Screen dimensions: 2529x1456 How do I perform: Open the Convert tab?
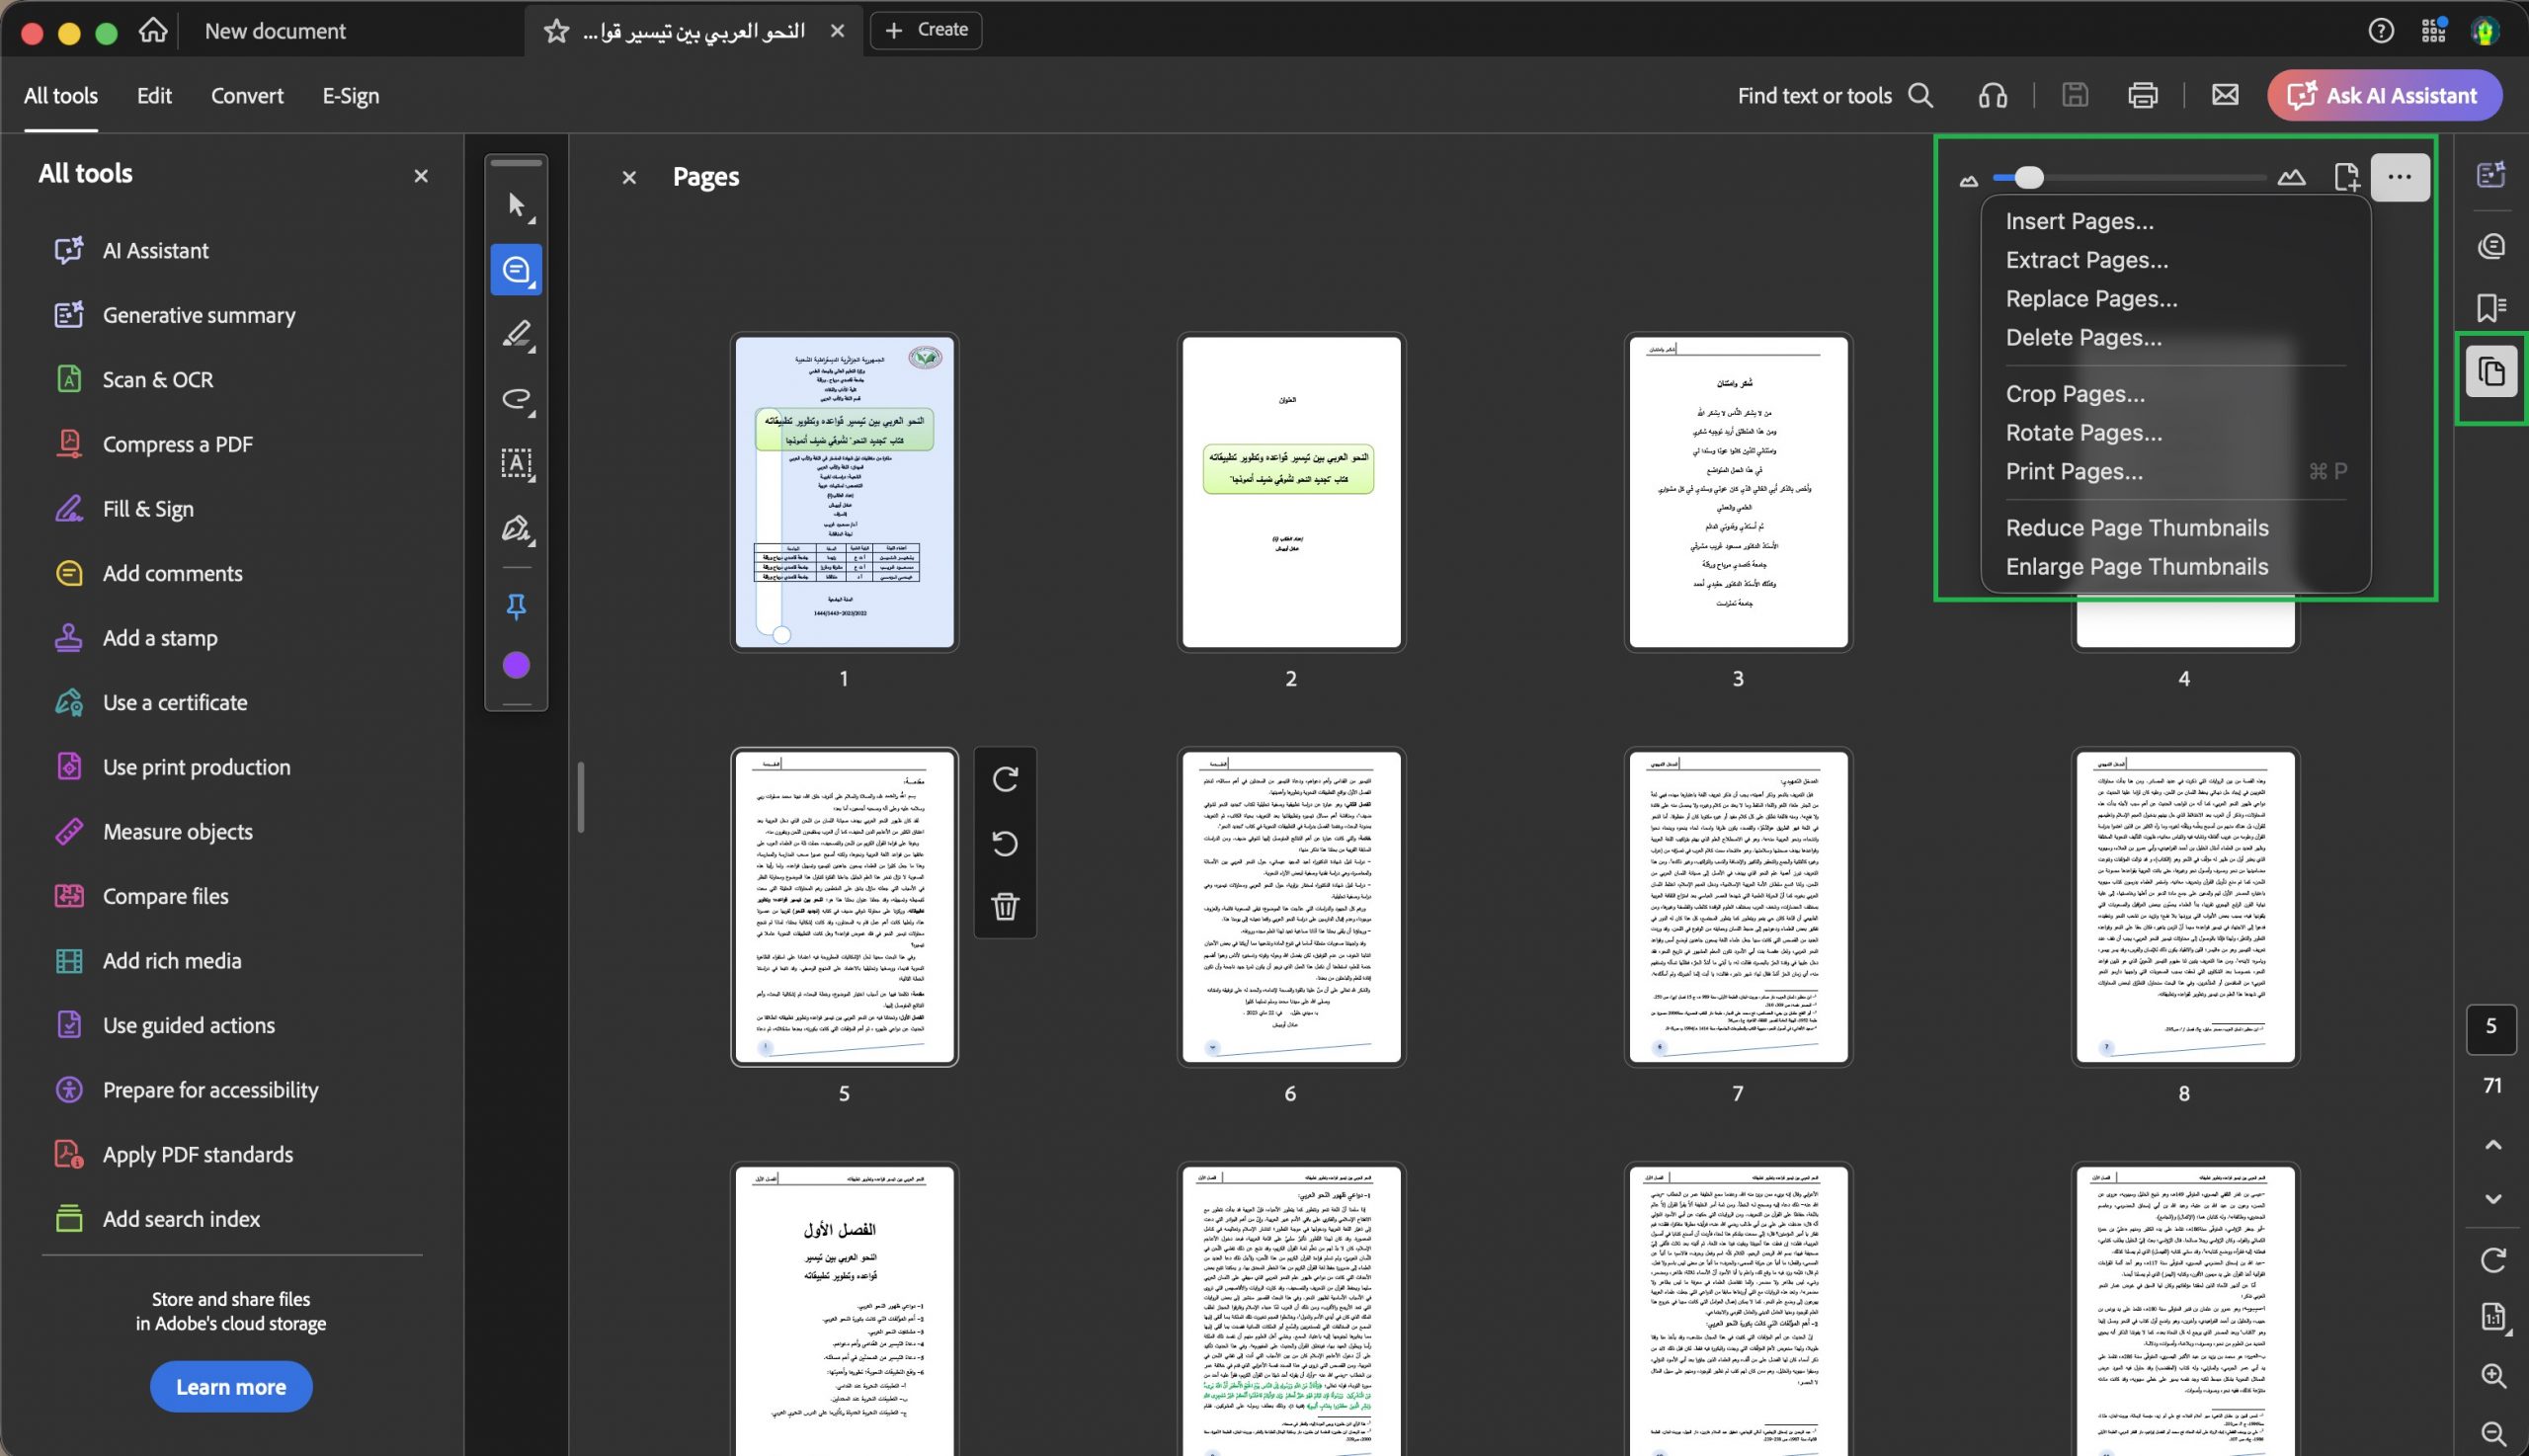point(247,96)
